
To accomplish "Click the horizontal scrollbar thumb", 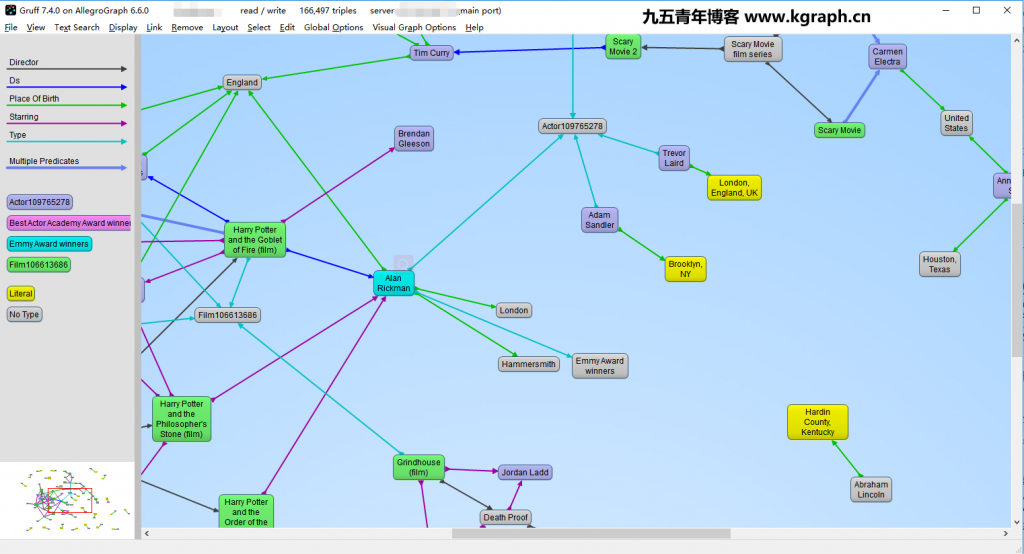I will point(591,534).
